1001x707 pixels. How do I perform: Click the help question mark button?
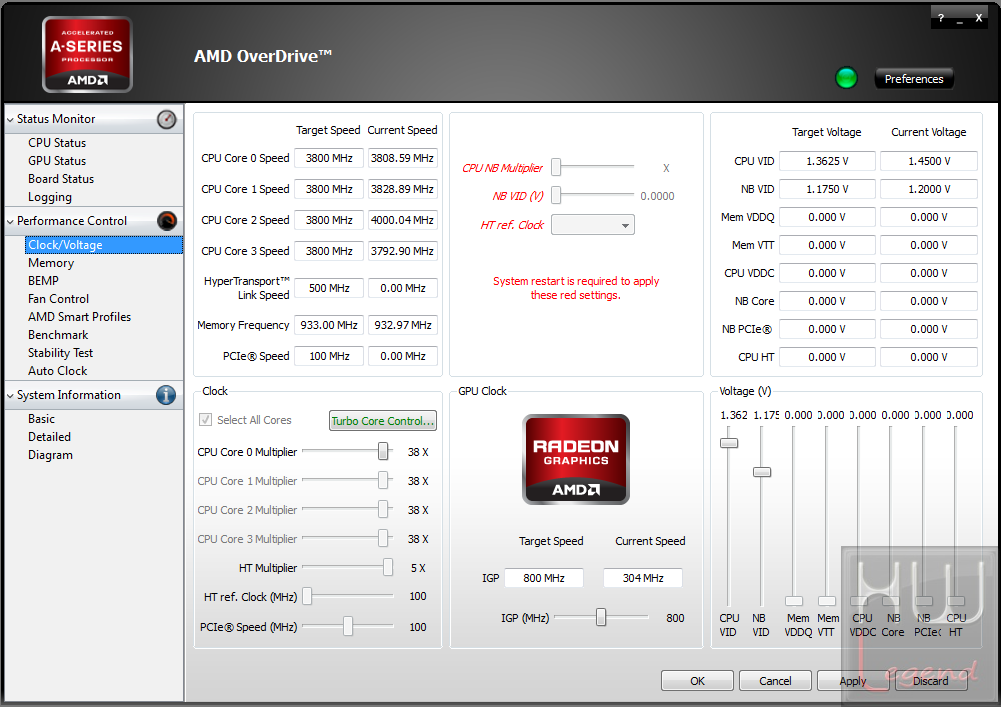pos(940,18)
